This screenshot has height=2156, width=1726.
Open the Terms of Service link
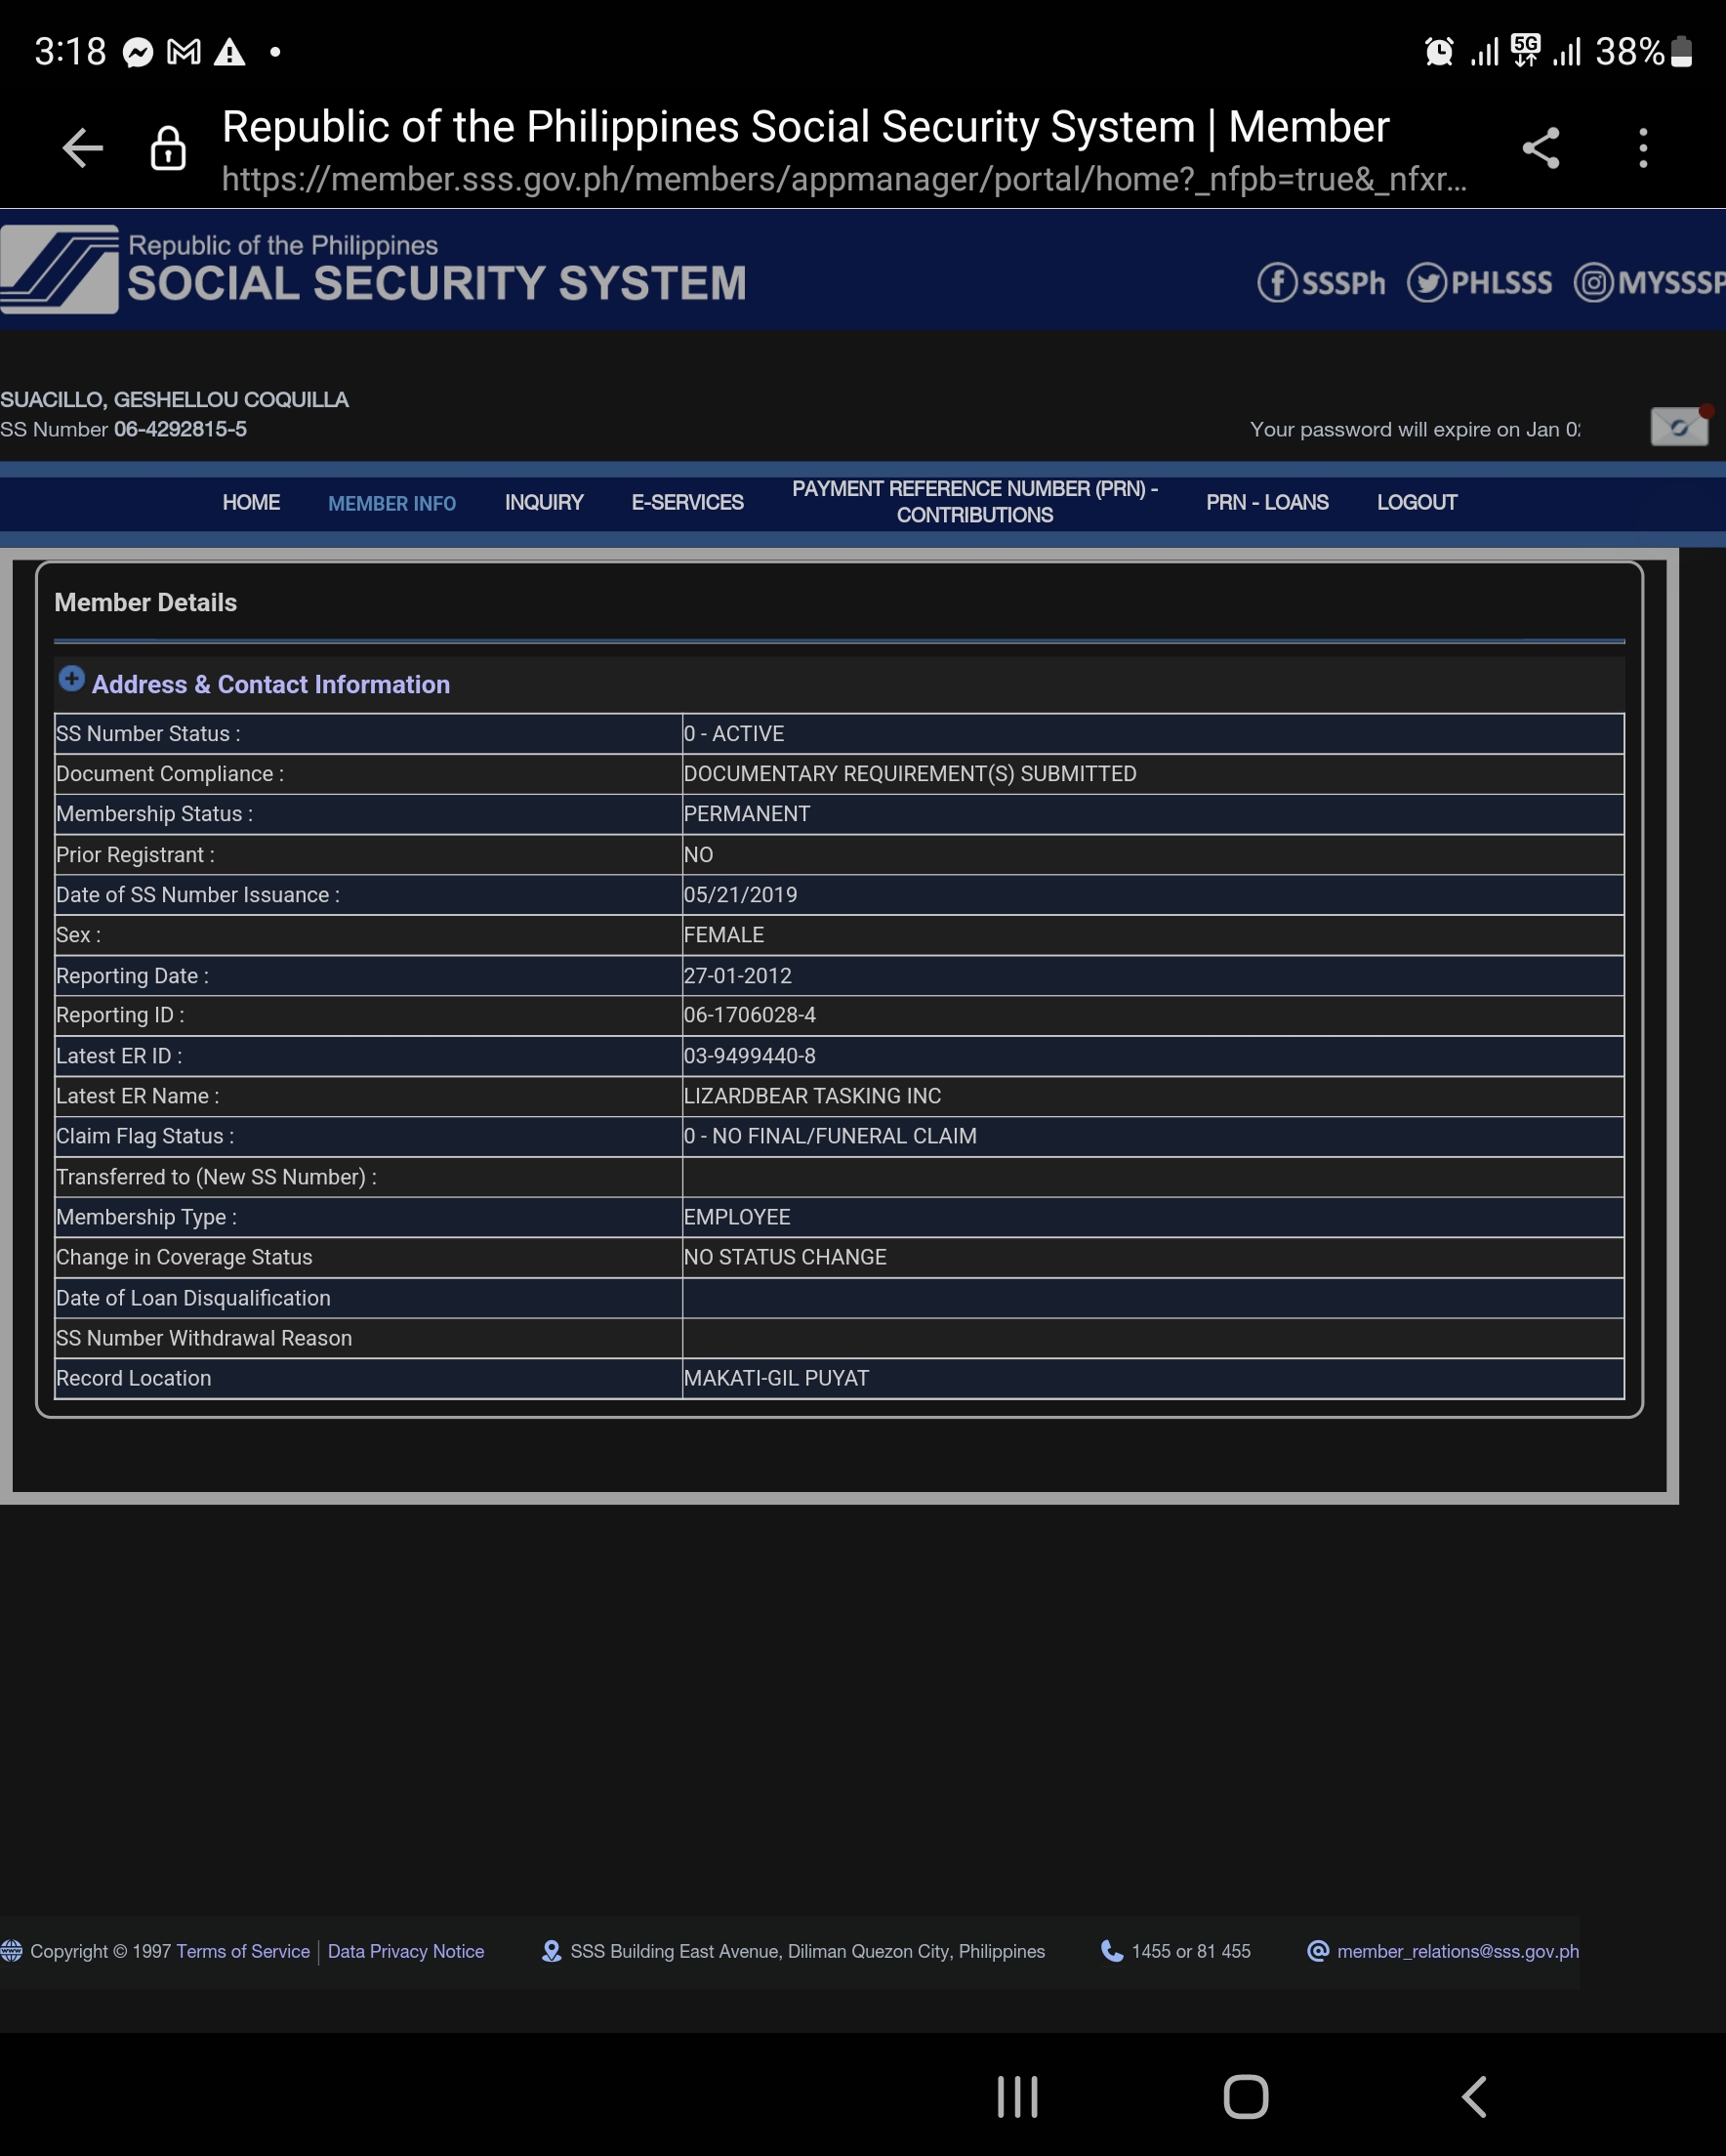click(243, 1951)
